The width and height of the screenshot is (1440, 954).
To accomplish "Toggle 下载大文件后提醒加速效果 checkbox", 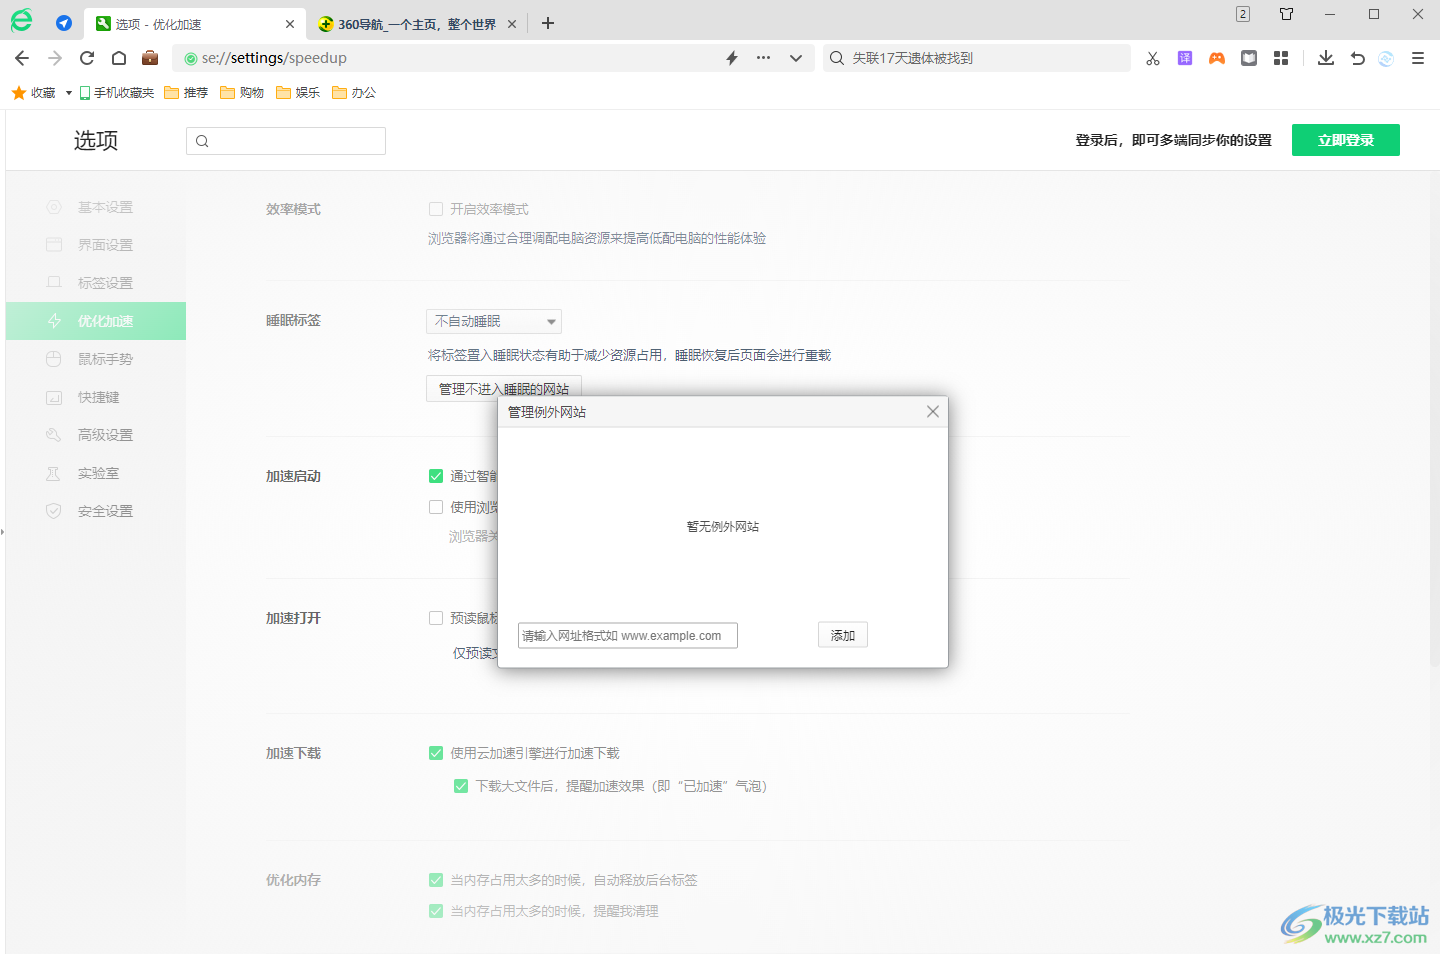I will (x=461, y=786).
